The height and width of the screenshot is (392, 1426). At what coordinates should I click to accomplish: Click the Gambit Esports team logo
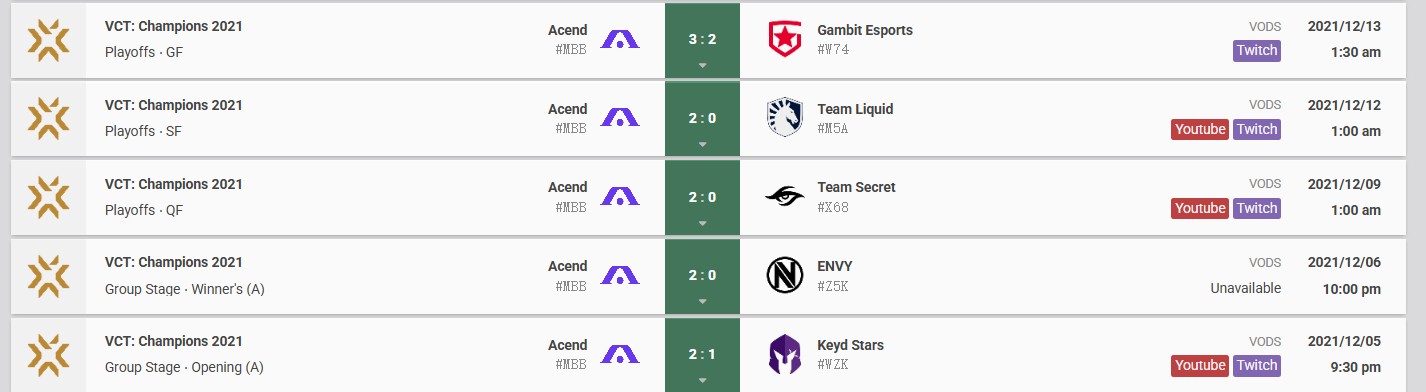coord(784,40)
